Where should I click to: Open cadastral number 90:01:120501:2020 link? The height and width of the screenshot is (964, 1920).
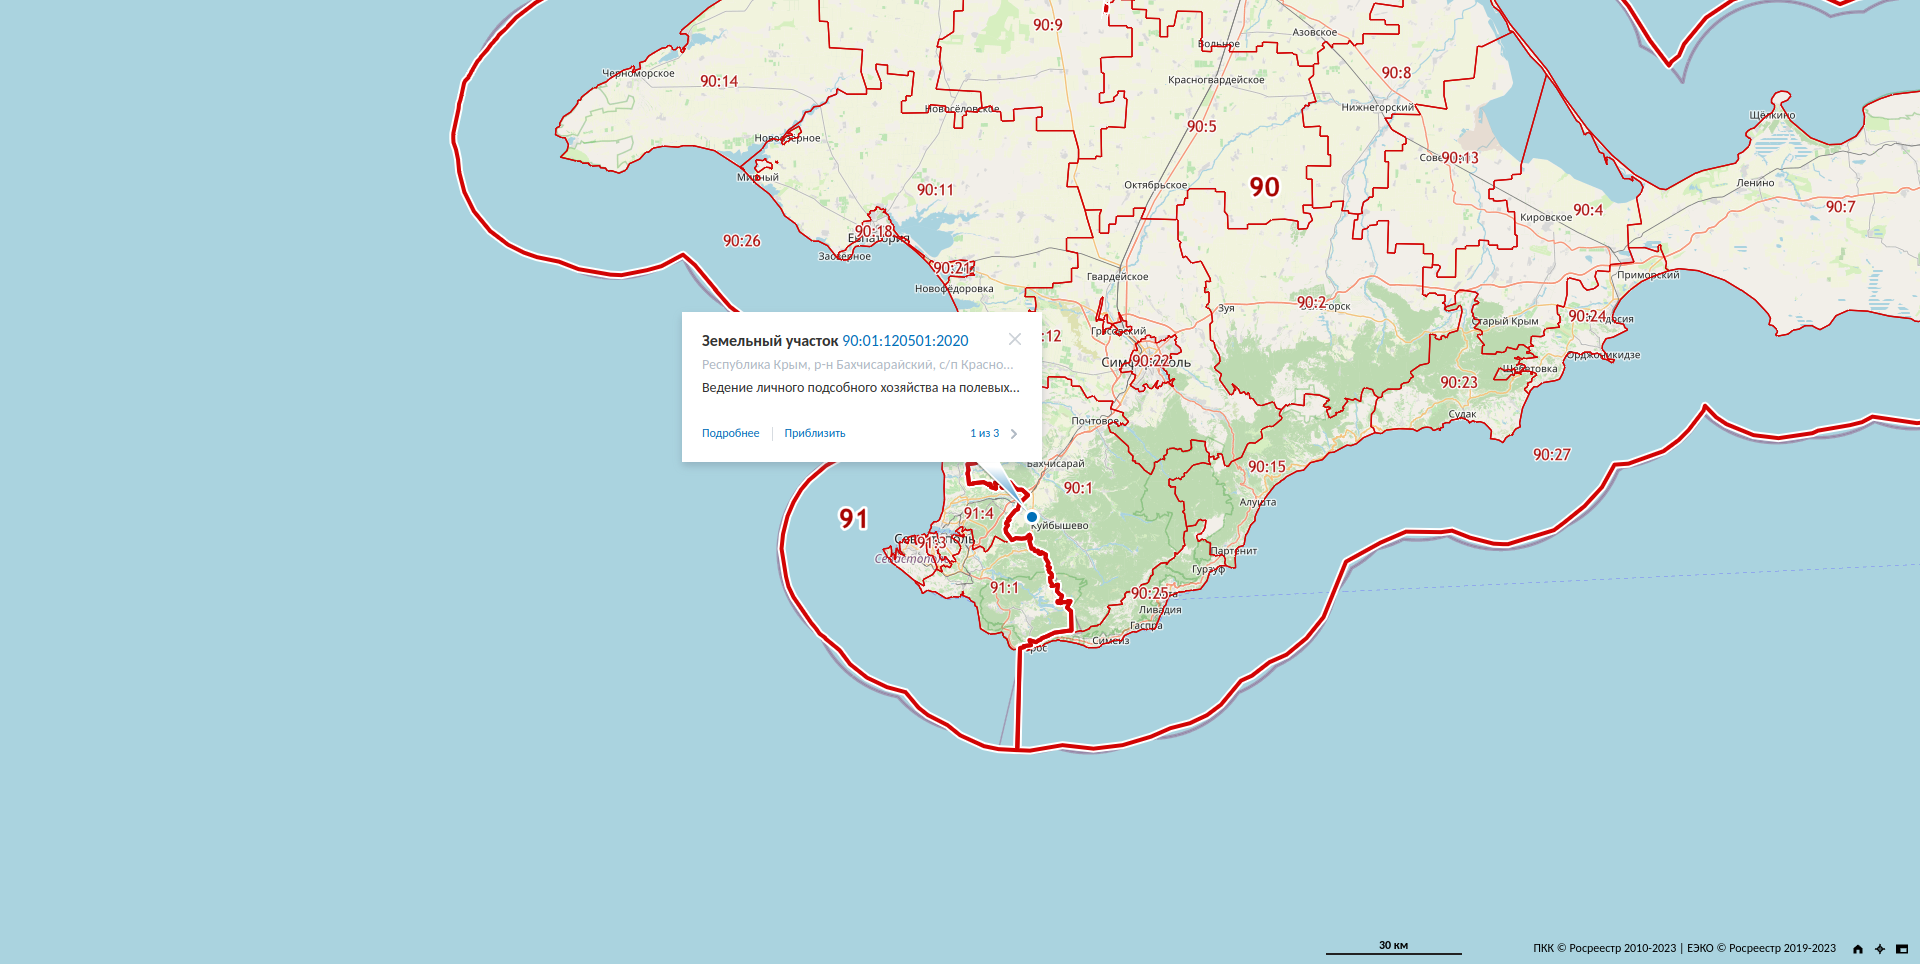coord(905,341)
